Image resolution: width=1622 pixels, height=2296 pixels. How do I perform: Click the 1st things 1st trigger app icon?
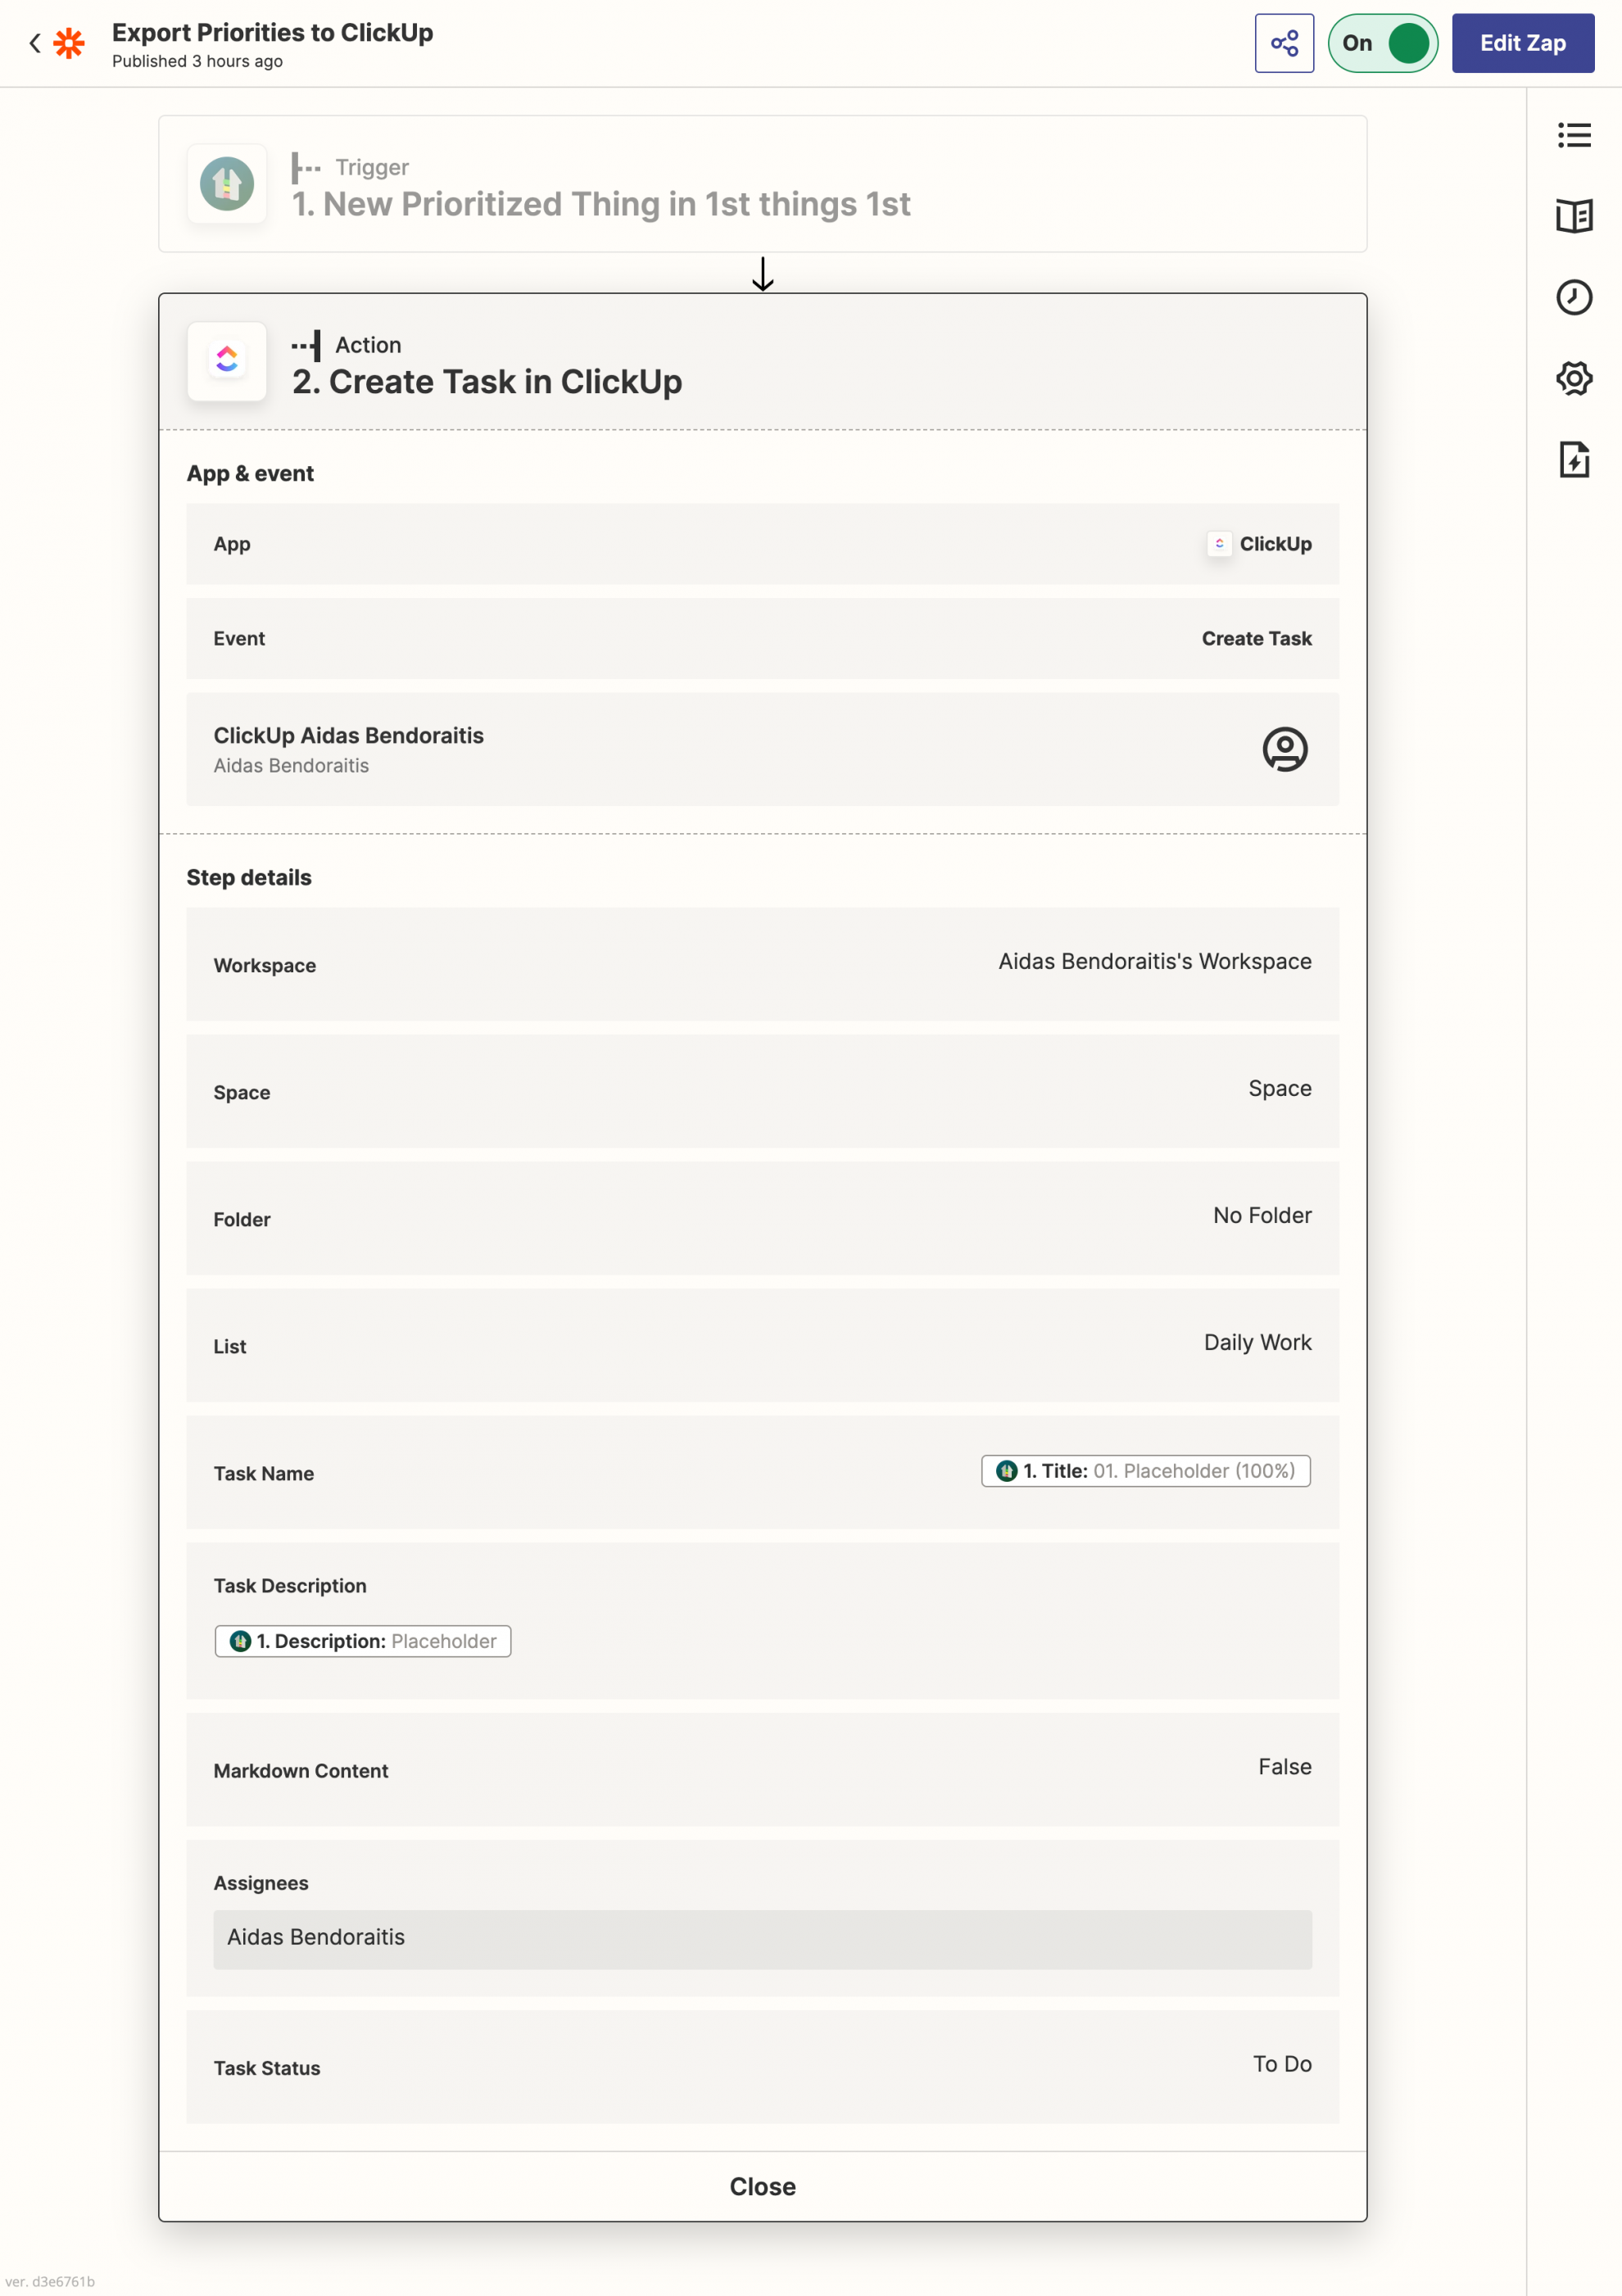(229, 184)
